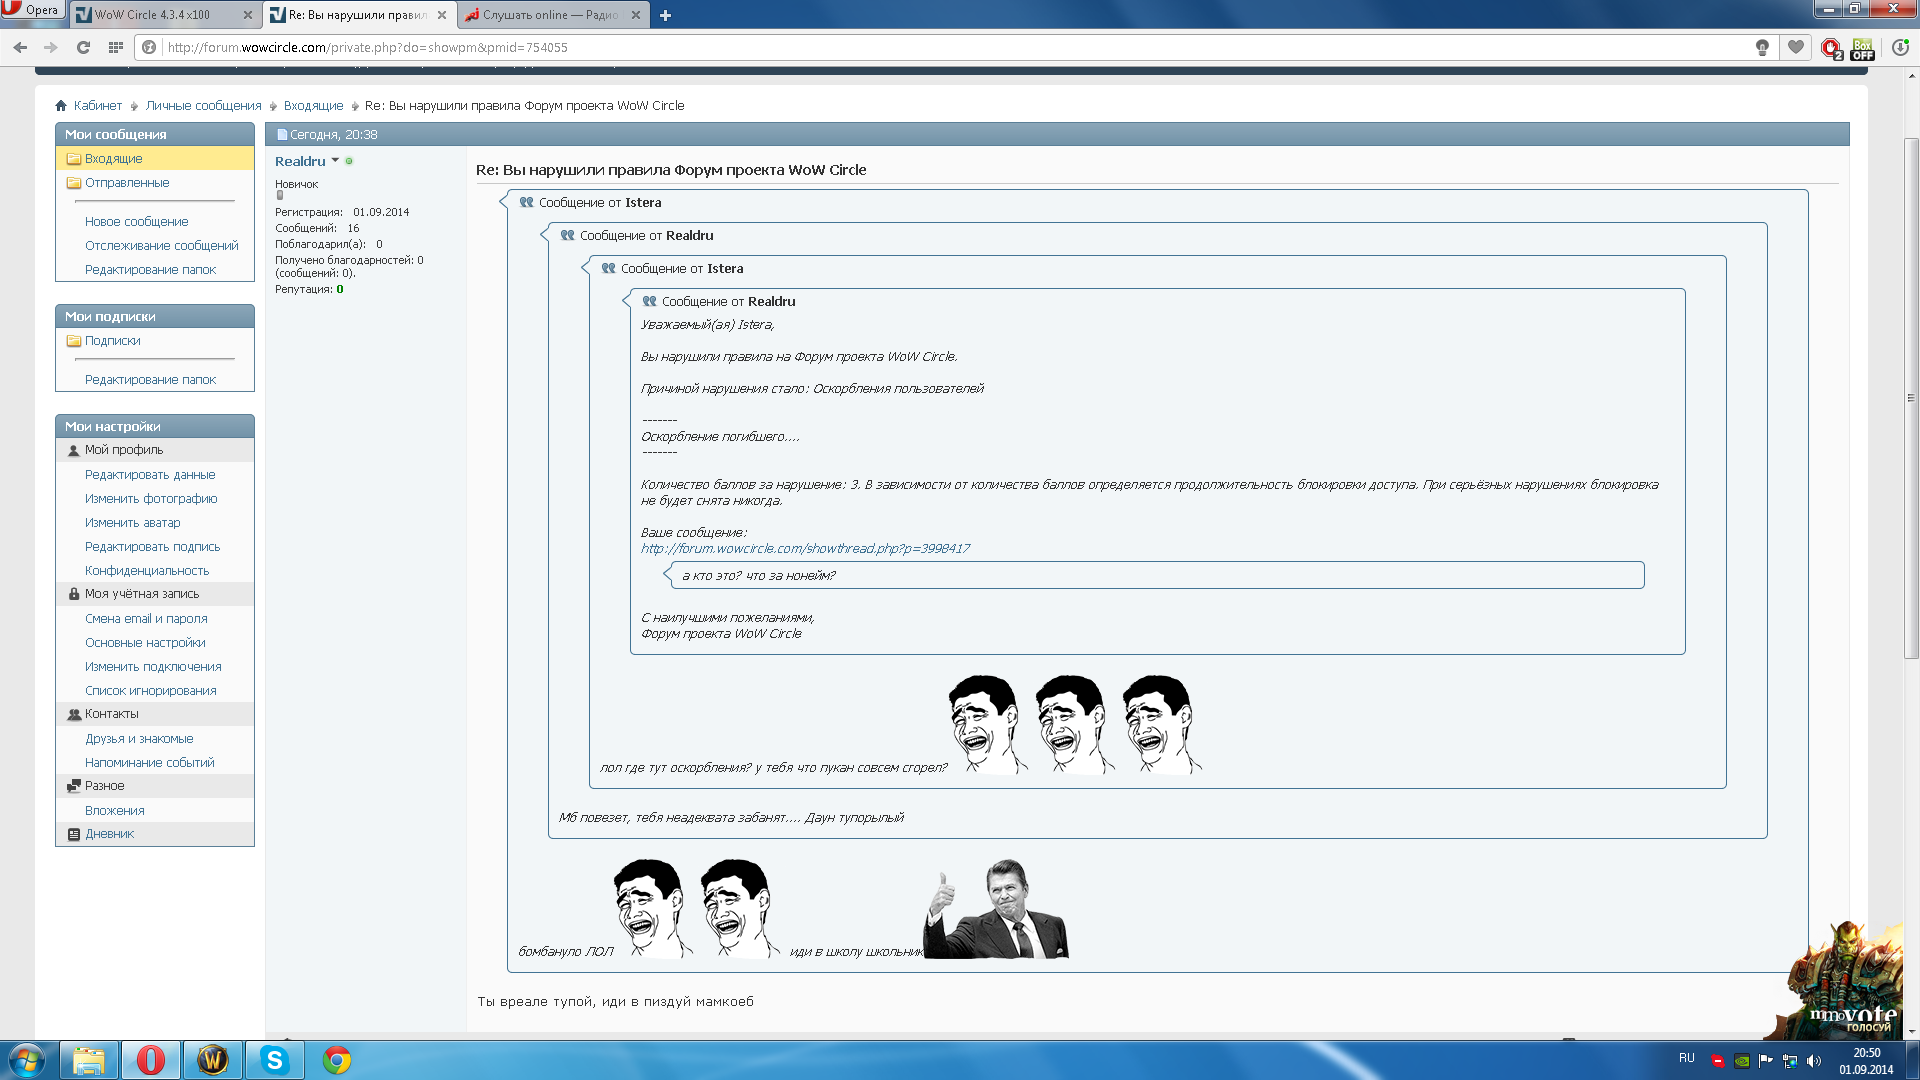
Task: Open the showthread forum link in message
Action: coord(805,549)
